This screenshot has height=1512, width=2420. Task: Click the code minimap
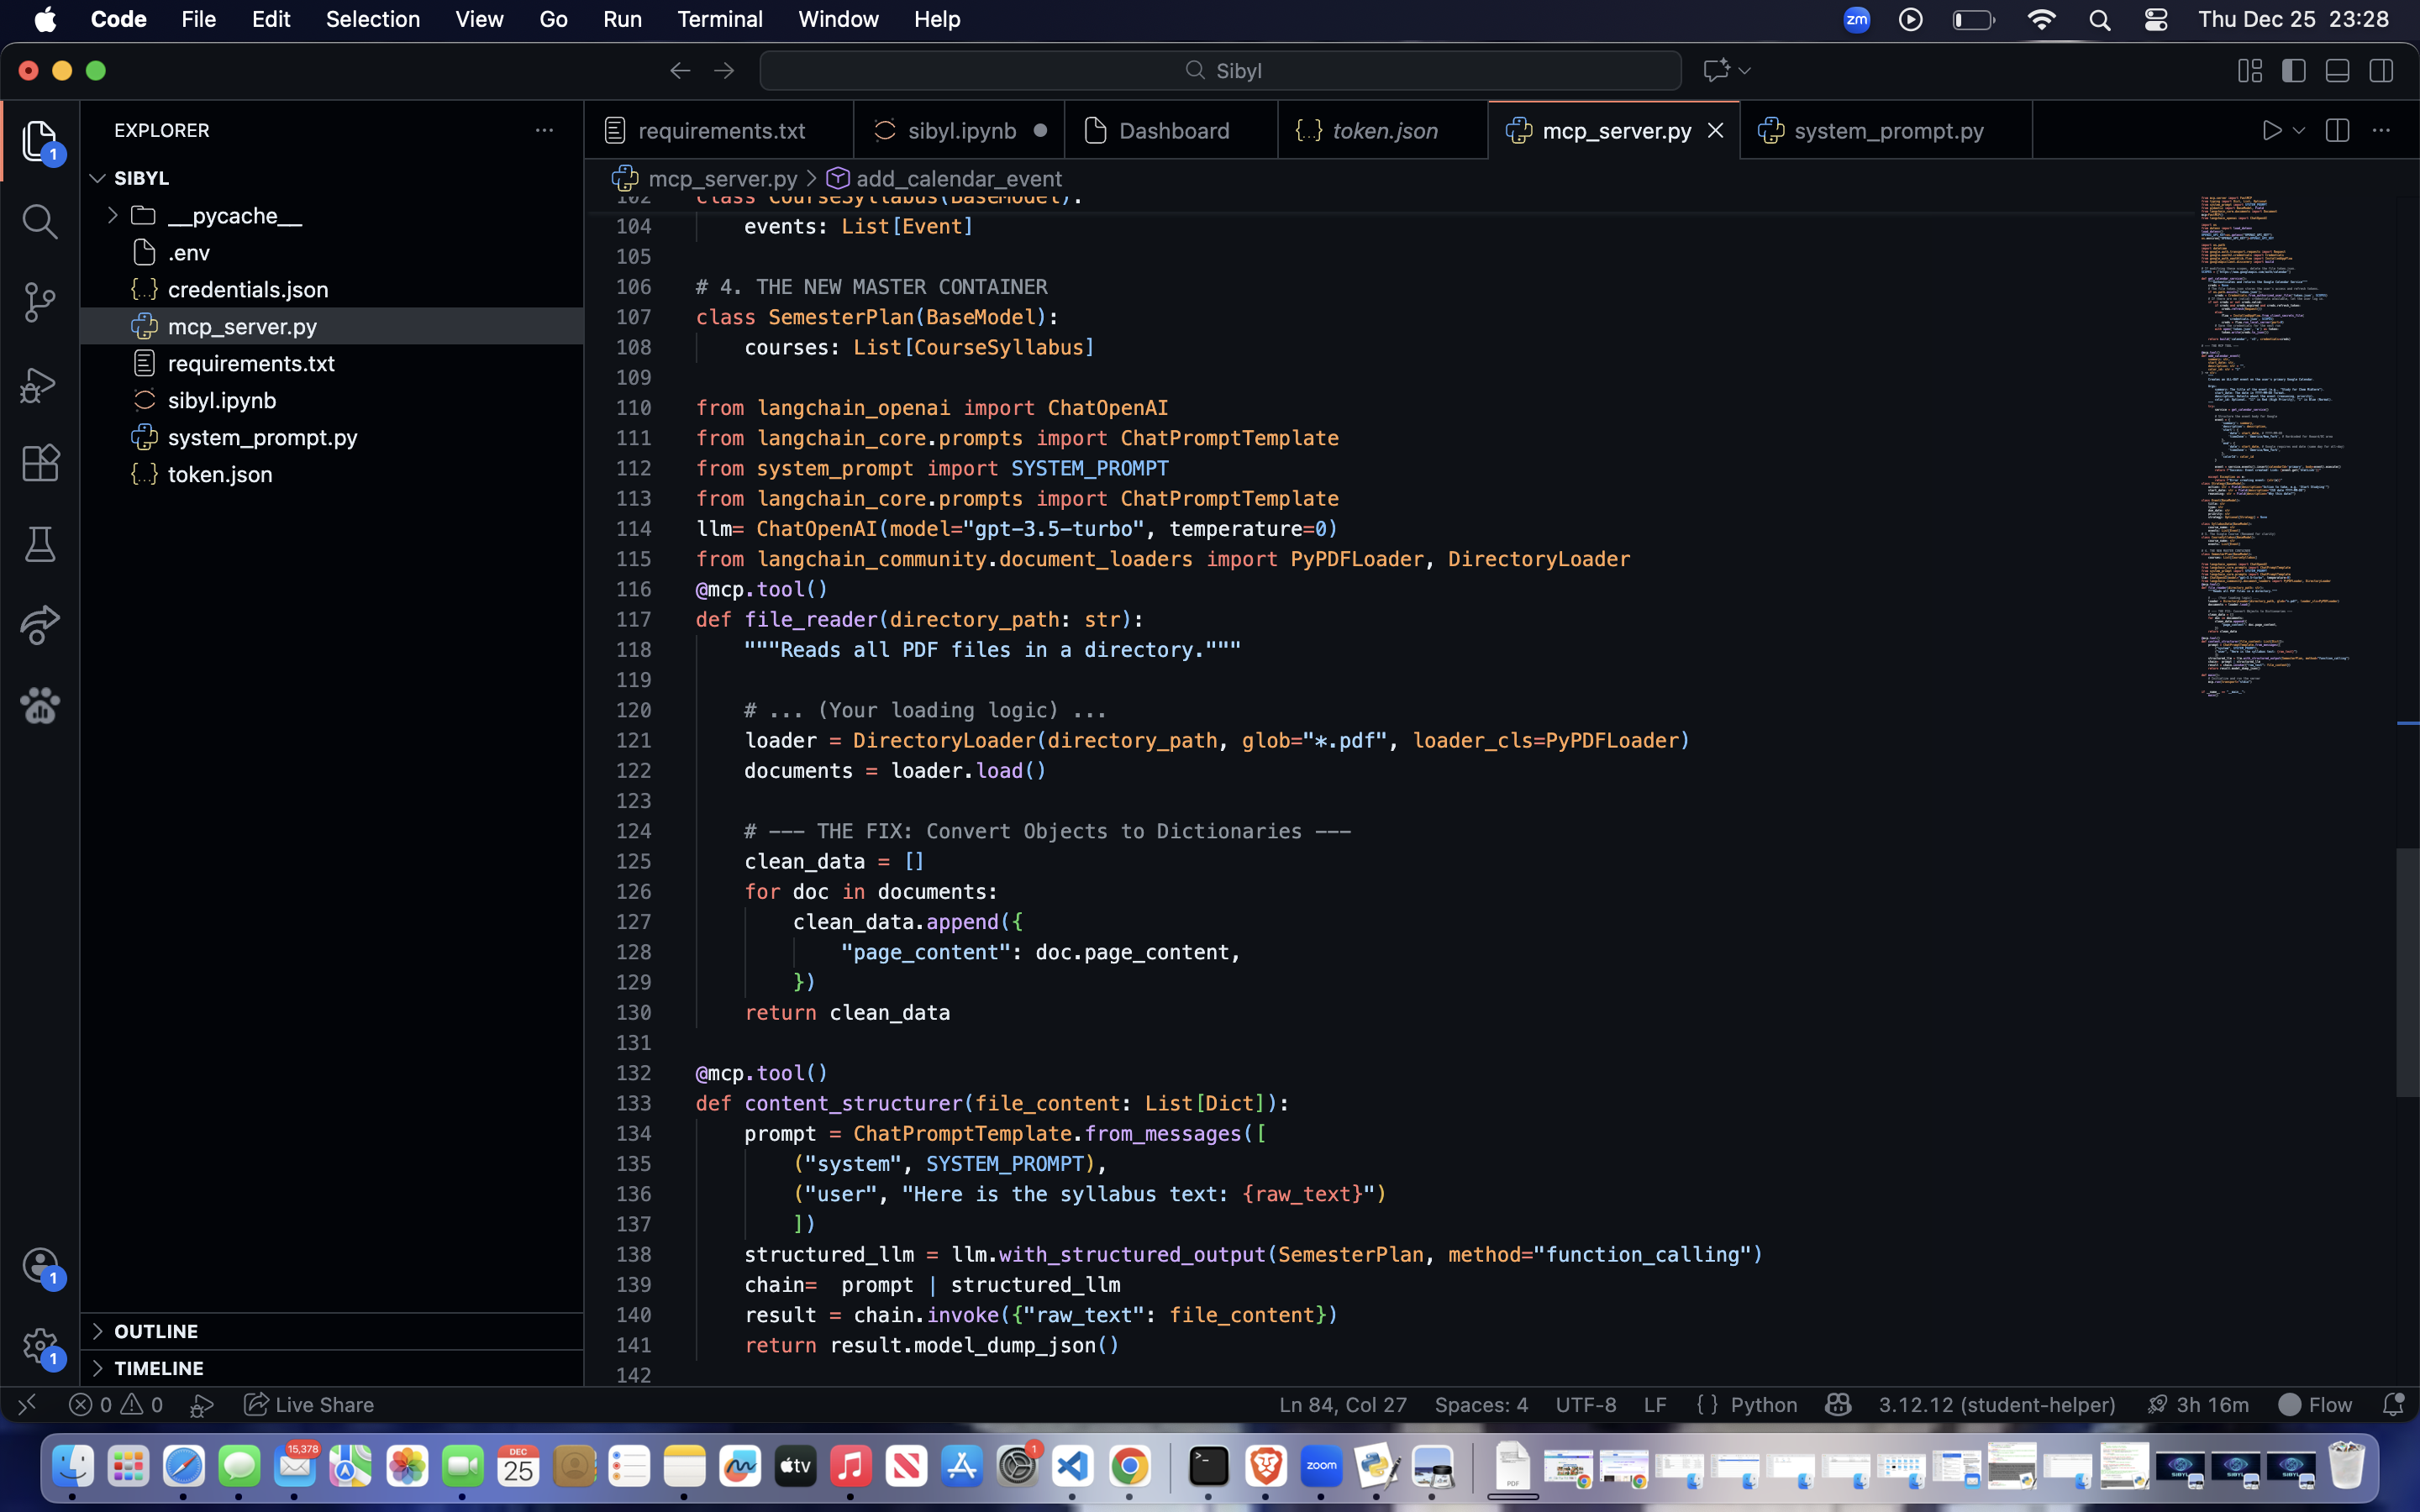(x=2294, y=445)
